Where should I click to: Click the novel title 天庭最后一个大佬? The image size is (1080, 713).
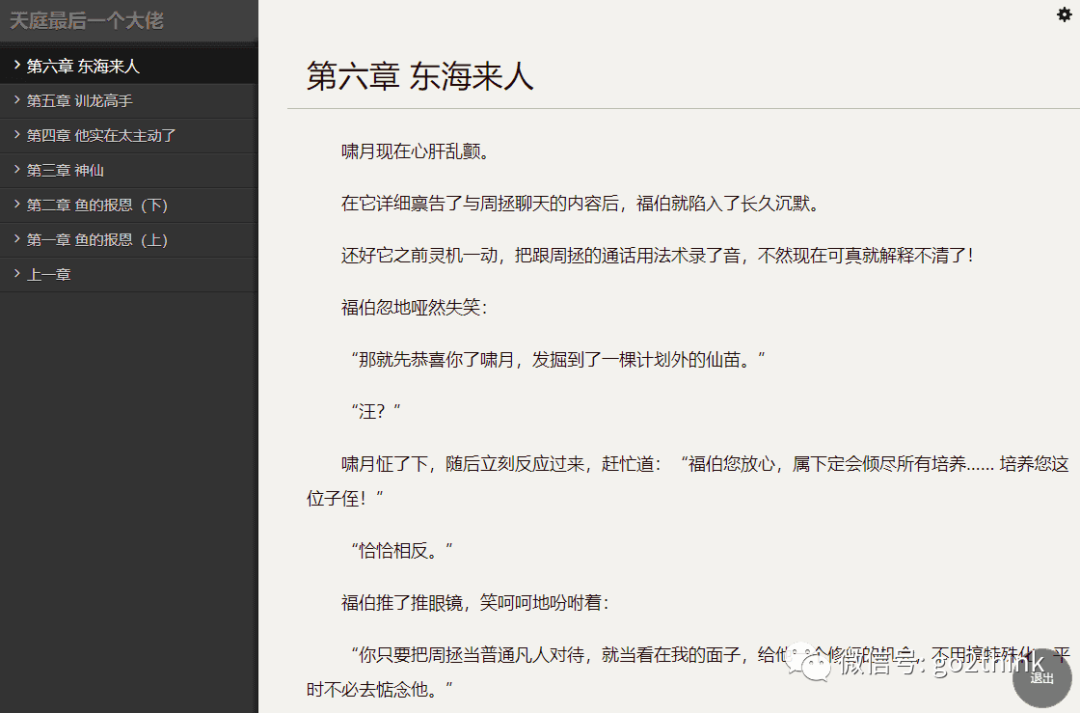pos(87,21)
